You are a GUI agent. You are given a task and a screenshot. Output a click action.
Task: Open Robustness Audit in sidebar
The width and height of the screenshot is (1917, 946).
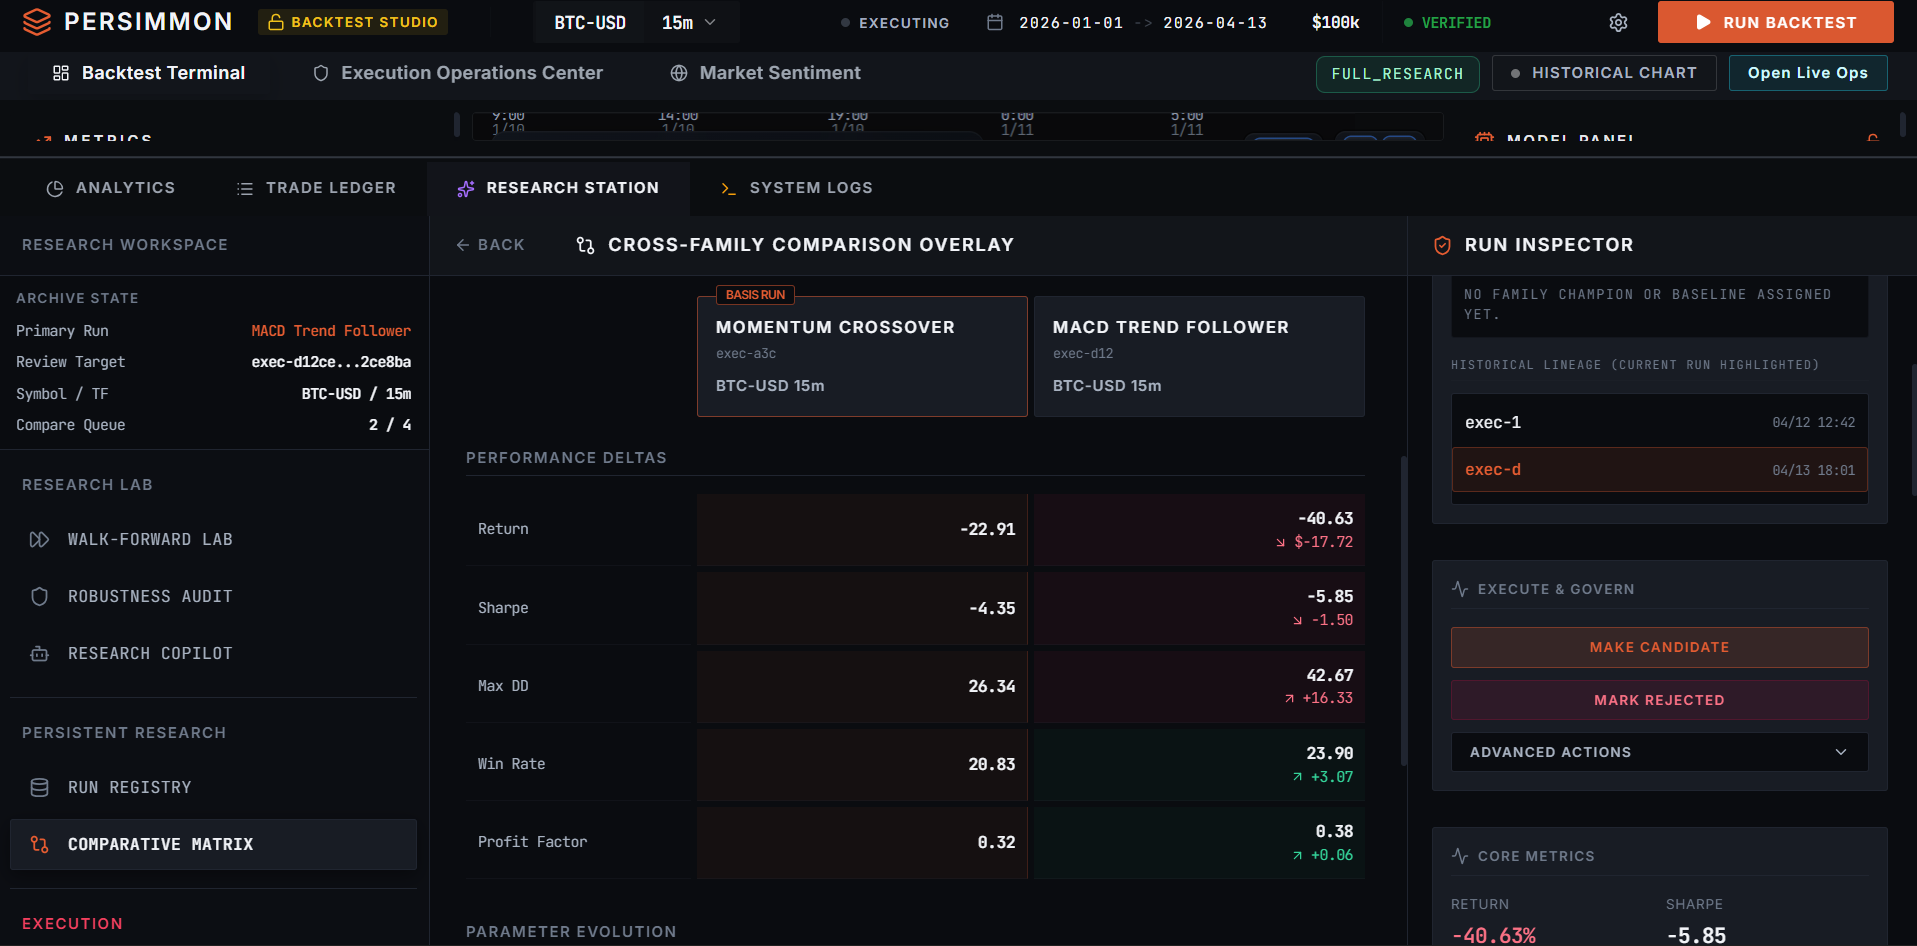pos(213,597)
